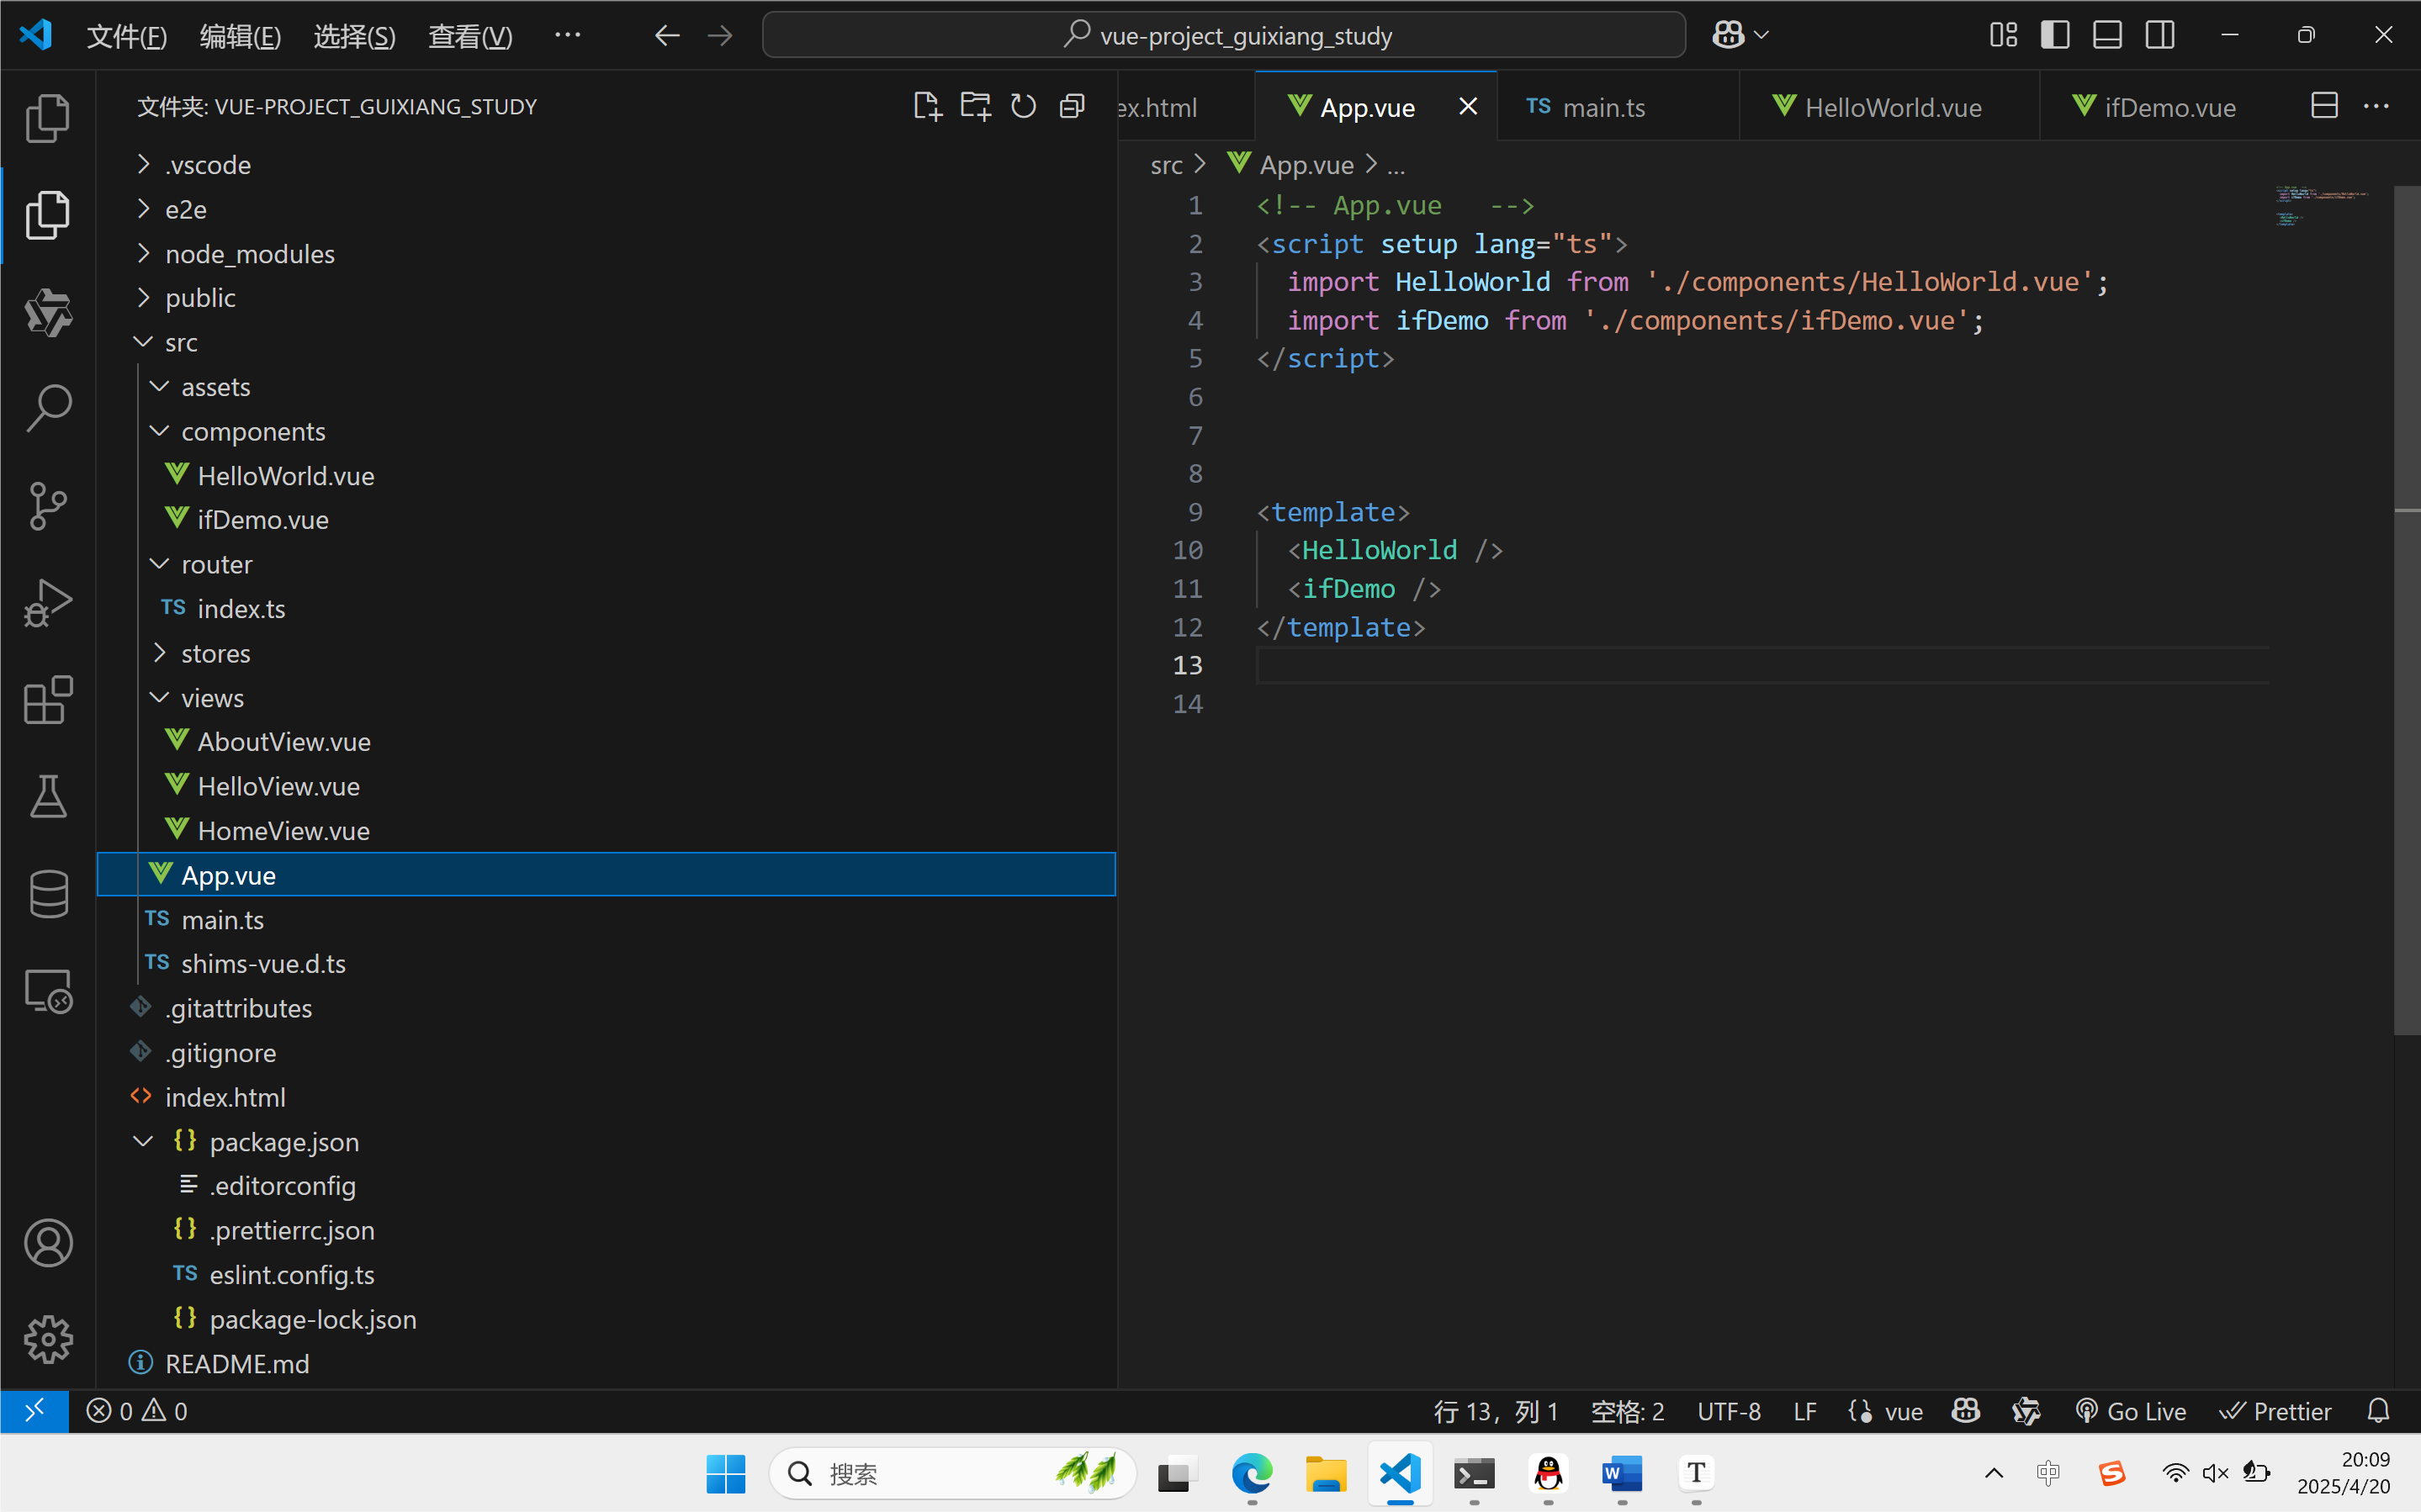
Task: Toggle secondary side bar visibility
Action: [2160, 35]
